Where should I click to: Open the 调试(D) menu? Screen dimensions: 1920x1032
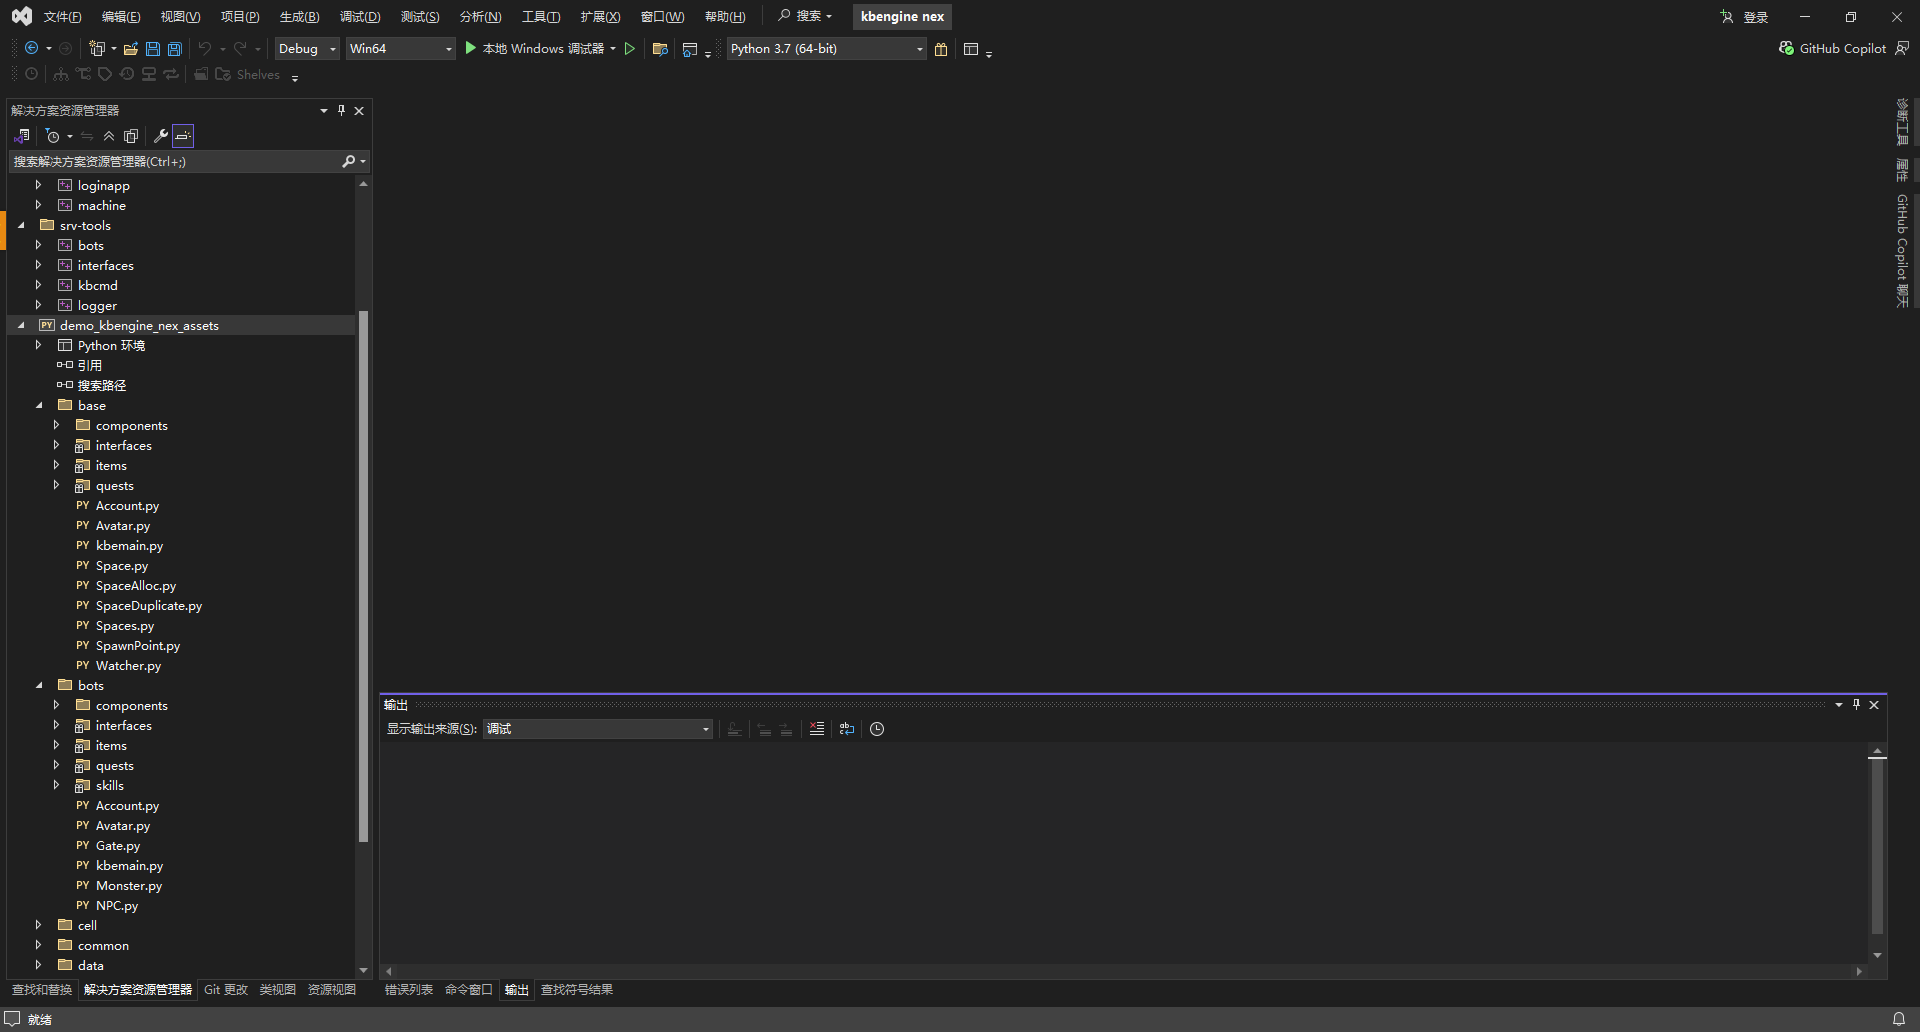(359, 17)
